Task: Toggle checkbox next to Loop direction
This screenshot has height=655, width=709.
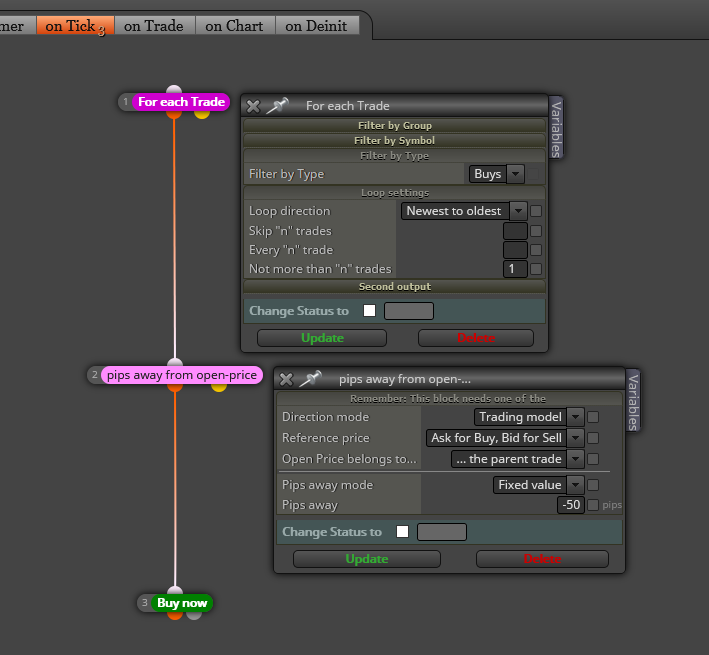Action: tap(536, 211)
